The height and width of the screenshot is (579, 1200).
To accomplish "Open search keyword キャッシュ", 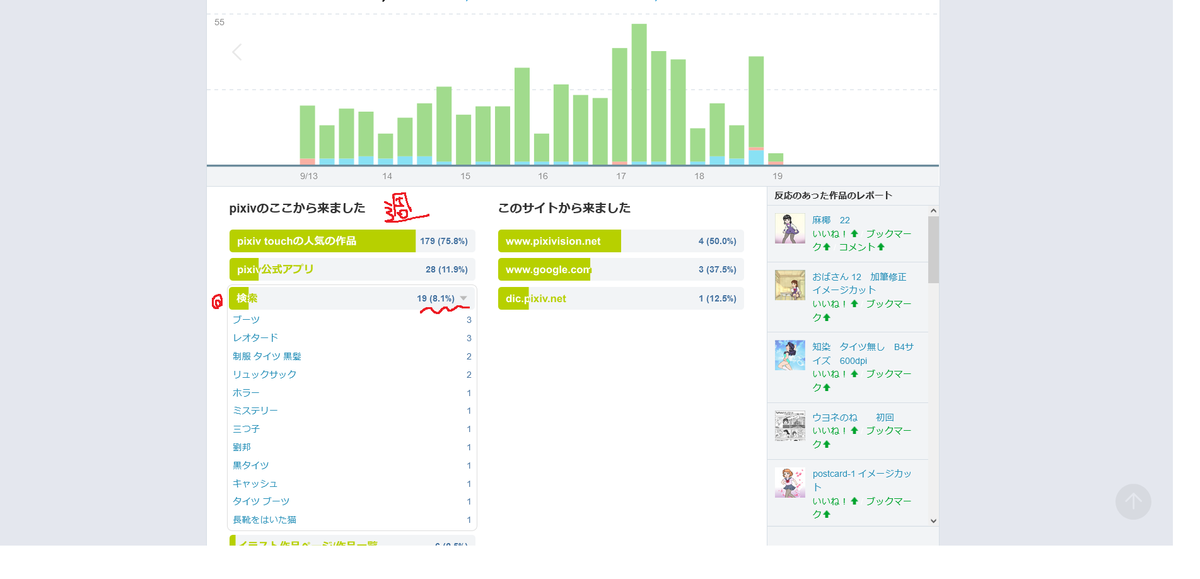I will (255, 483).
